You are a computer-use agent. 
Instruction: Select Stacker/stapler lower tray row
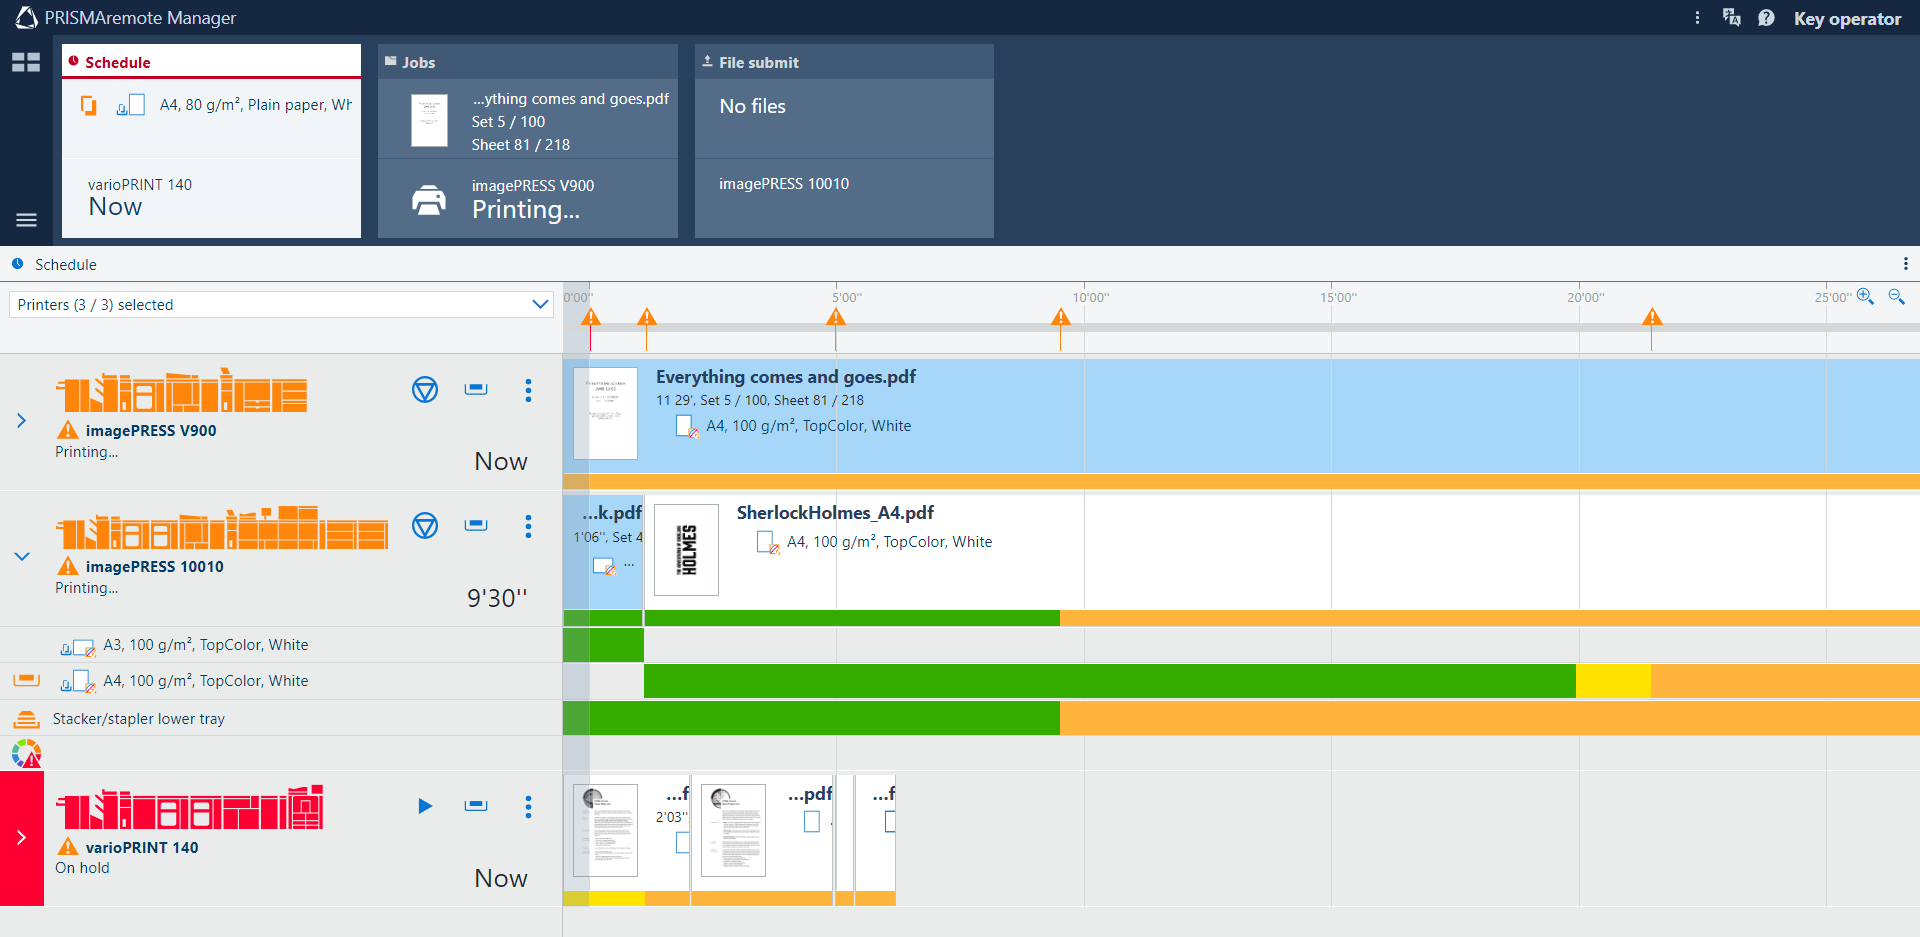280,718
